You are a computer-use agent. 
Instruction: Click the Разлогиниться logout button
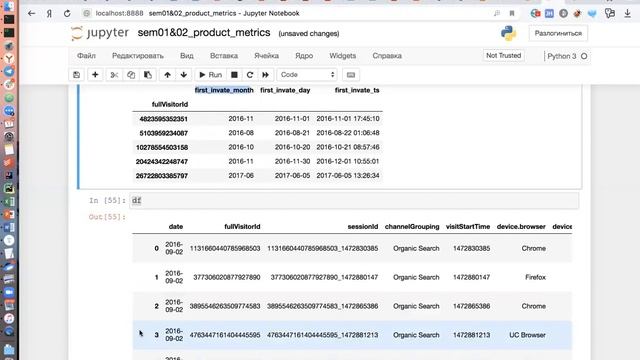(x=558, y=33)
